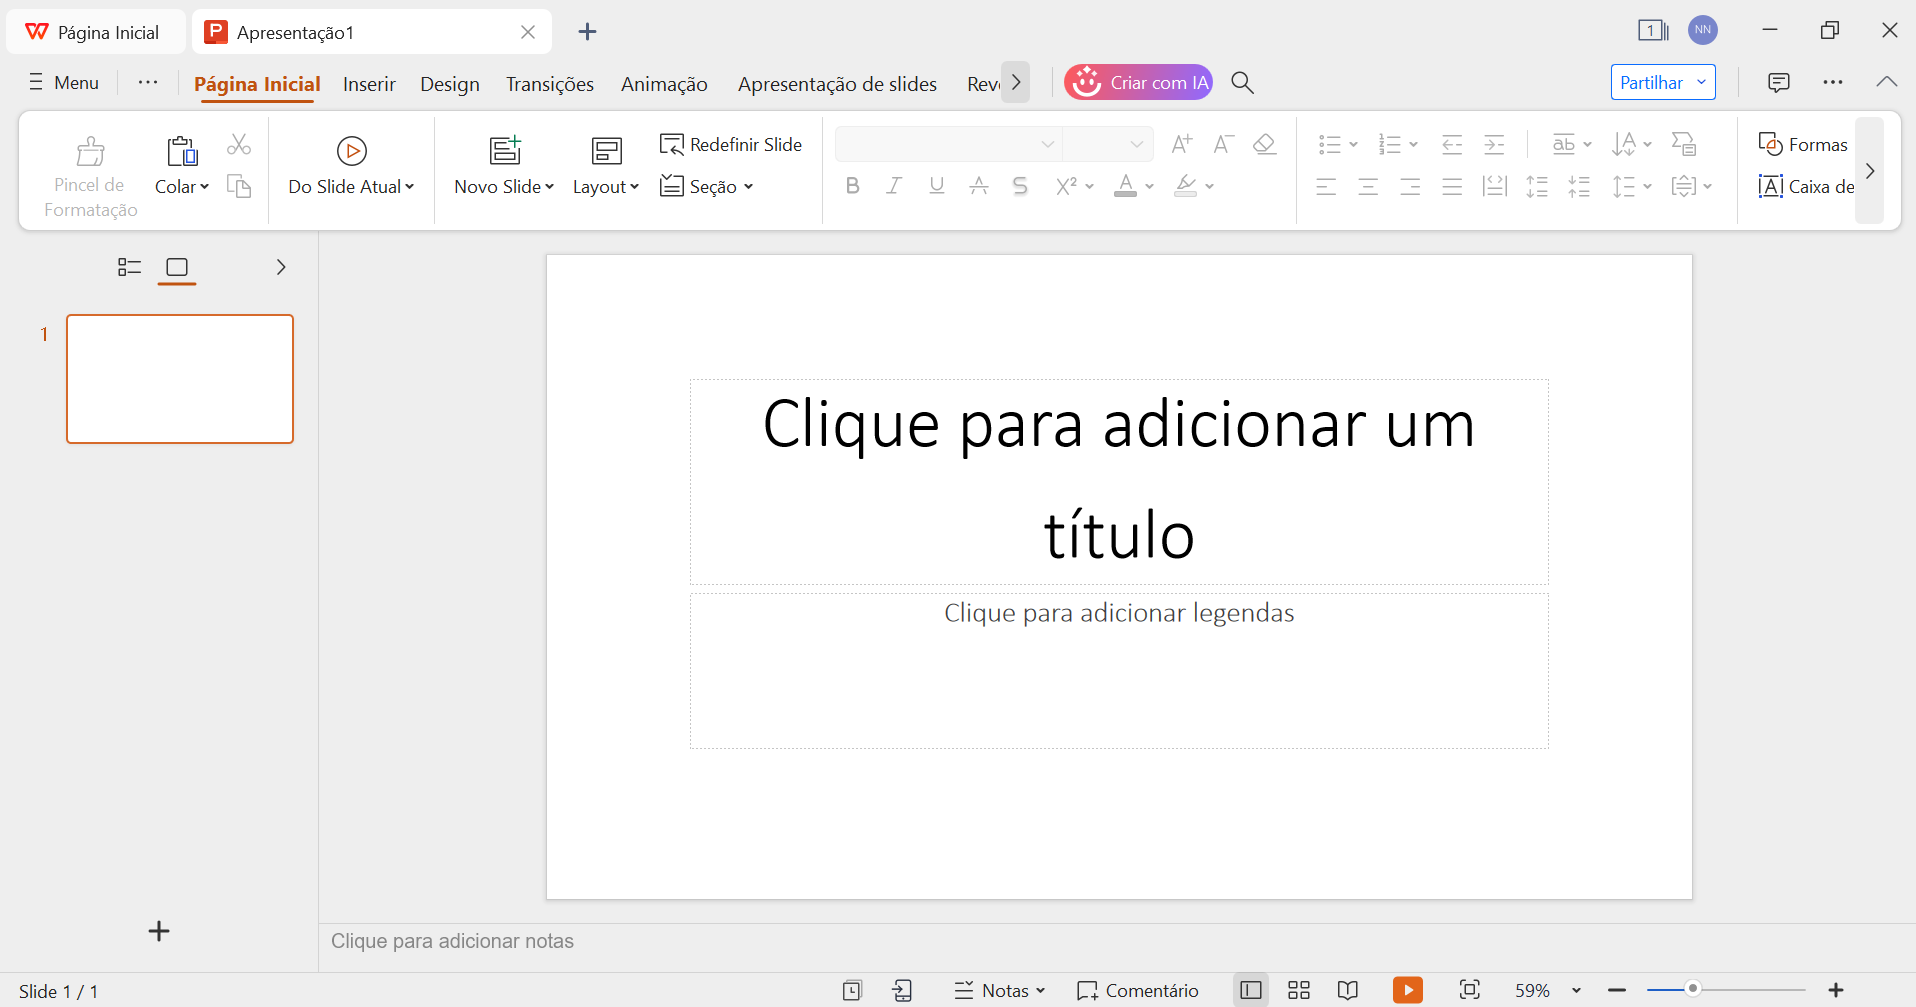
Task: Click the decrease paragraph spacing icon
Action: [x=1579, y=186]
